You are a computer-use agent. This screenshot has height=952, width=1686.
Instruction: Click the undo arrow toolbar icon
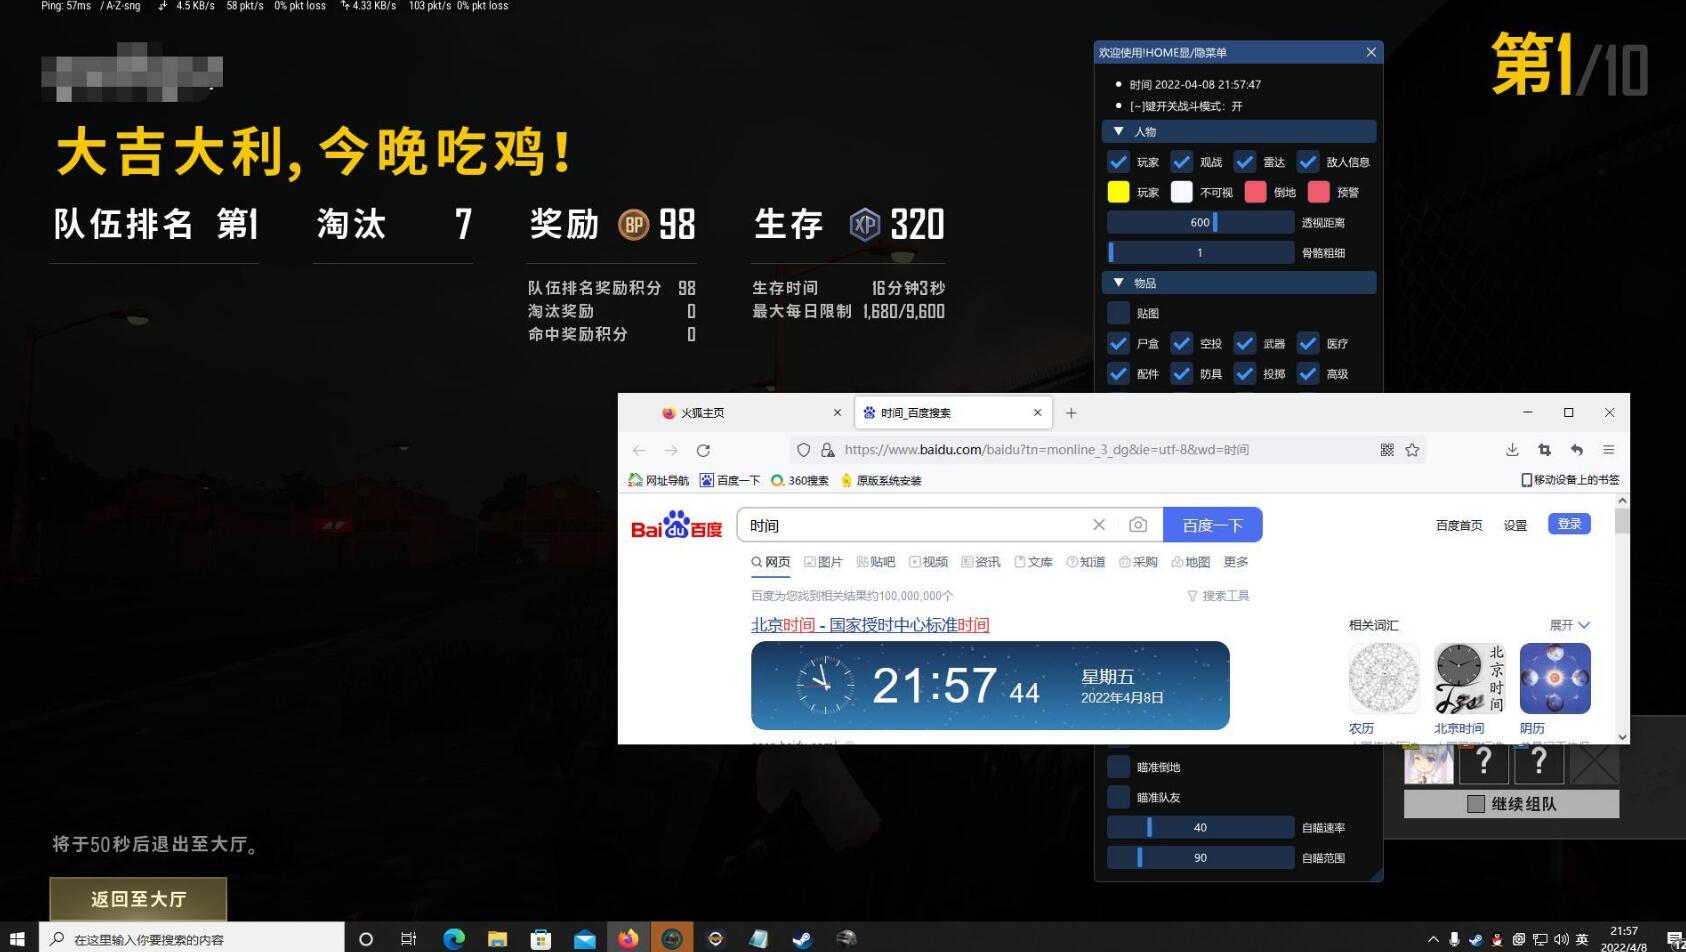pos(1576,450)
